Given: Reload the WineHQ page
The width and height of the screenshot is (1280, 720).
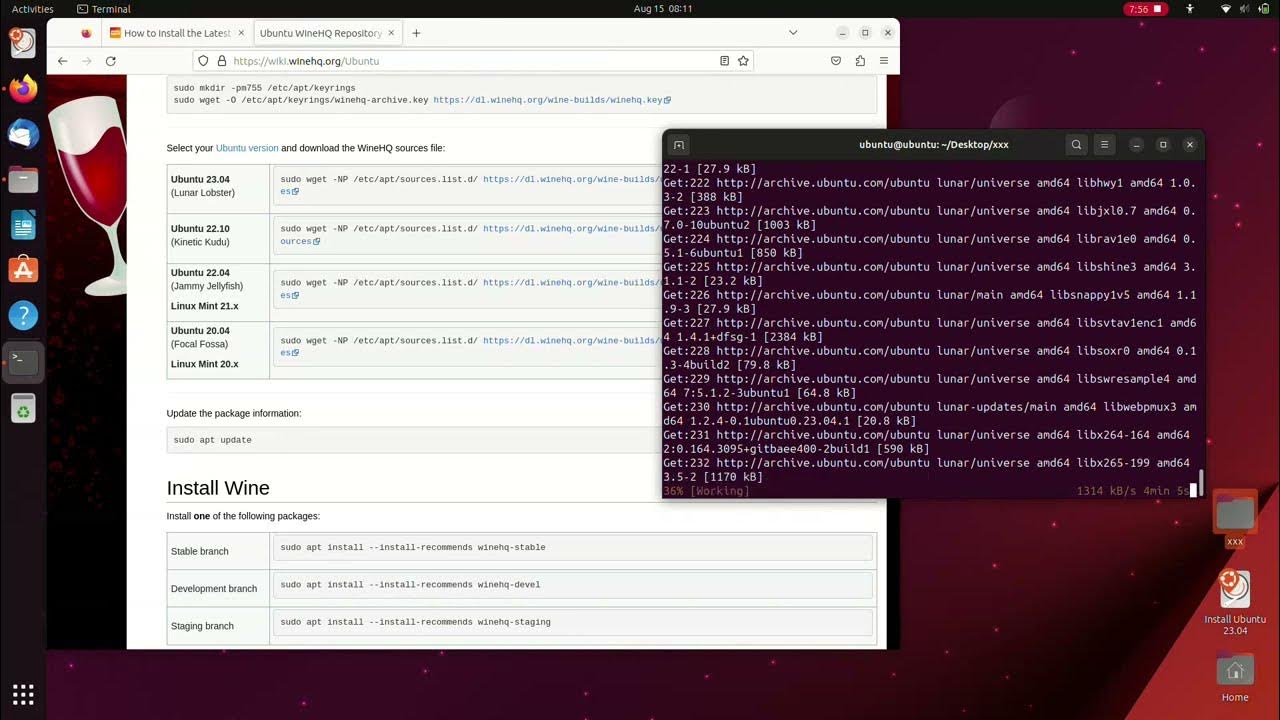Looking at the screenshot, I should pos(111,61).
